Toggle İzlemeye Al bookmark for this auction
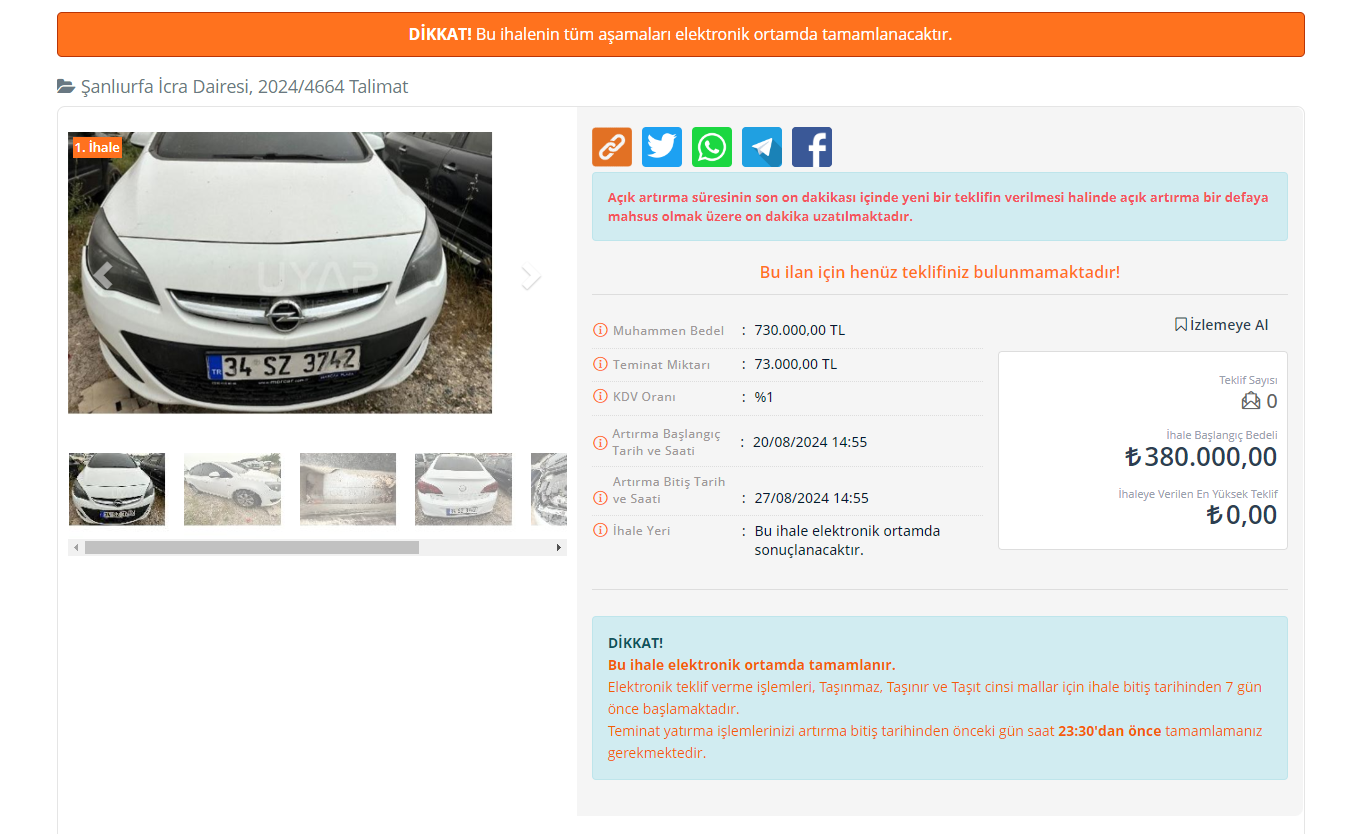This screenshot has width=1367, height=834. 1221,325
